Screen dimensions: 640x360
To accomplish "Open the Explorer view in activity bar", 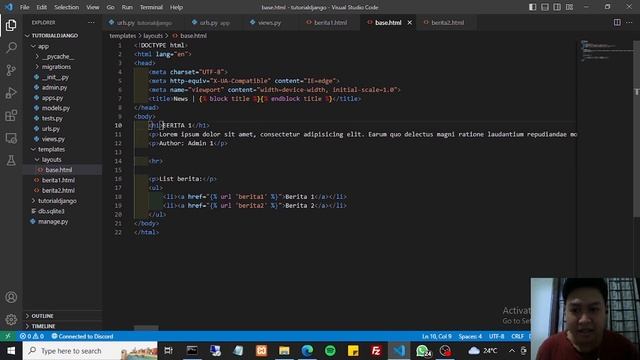I will click(x=11, y=25).
